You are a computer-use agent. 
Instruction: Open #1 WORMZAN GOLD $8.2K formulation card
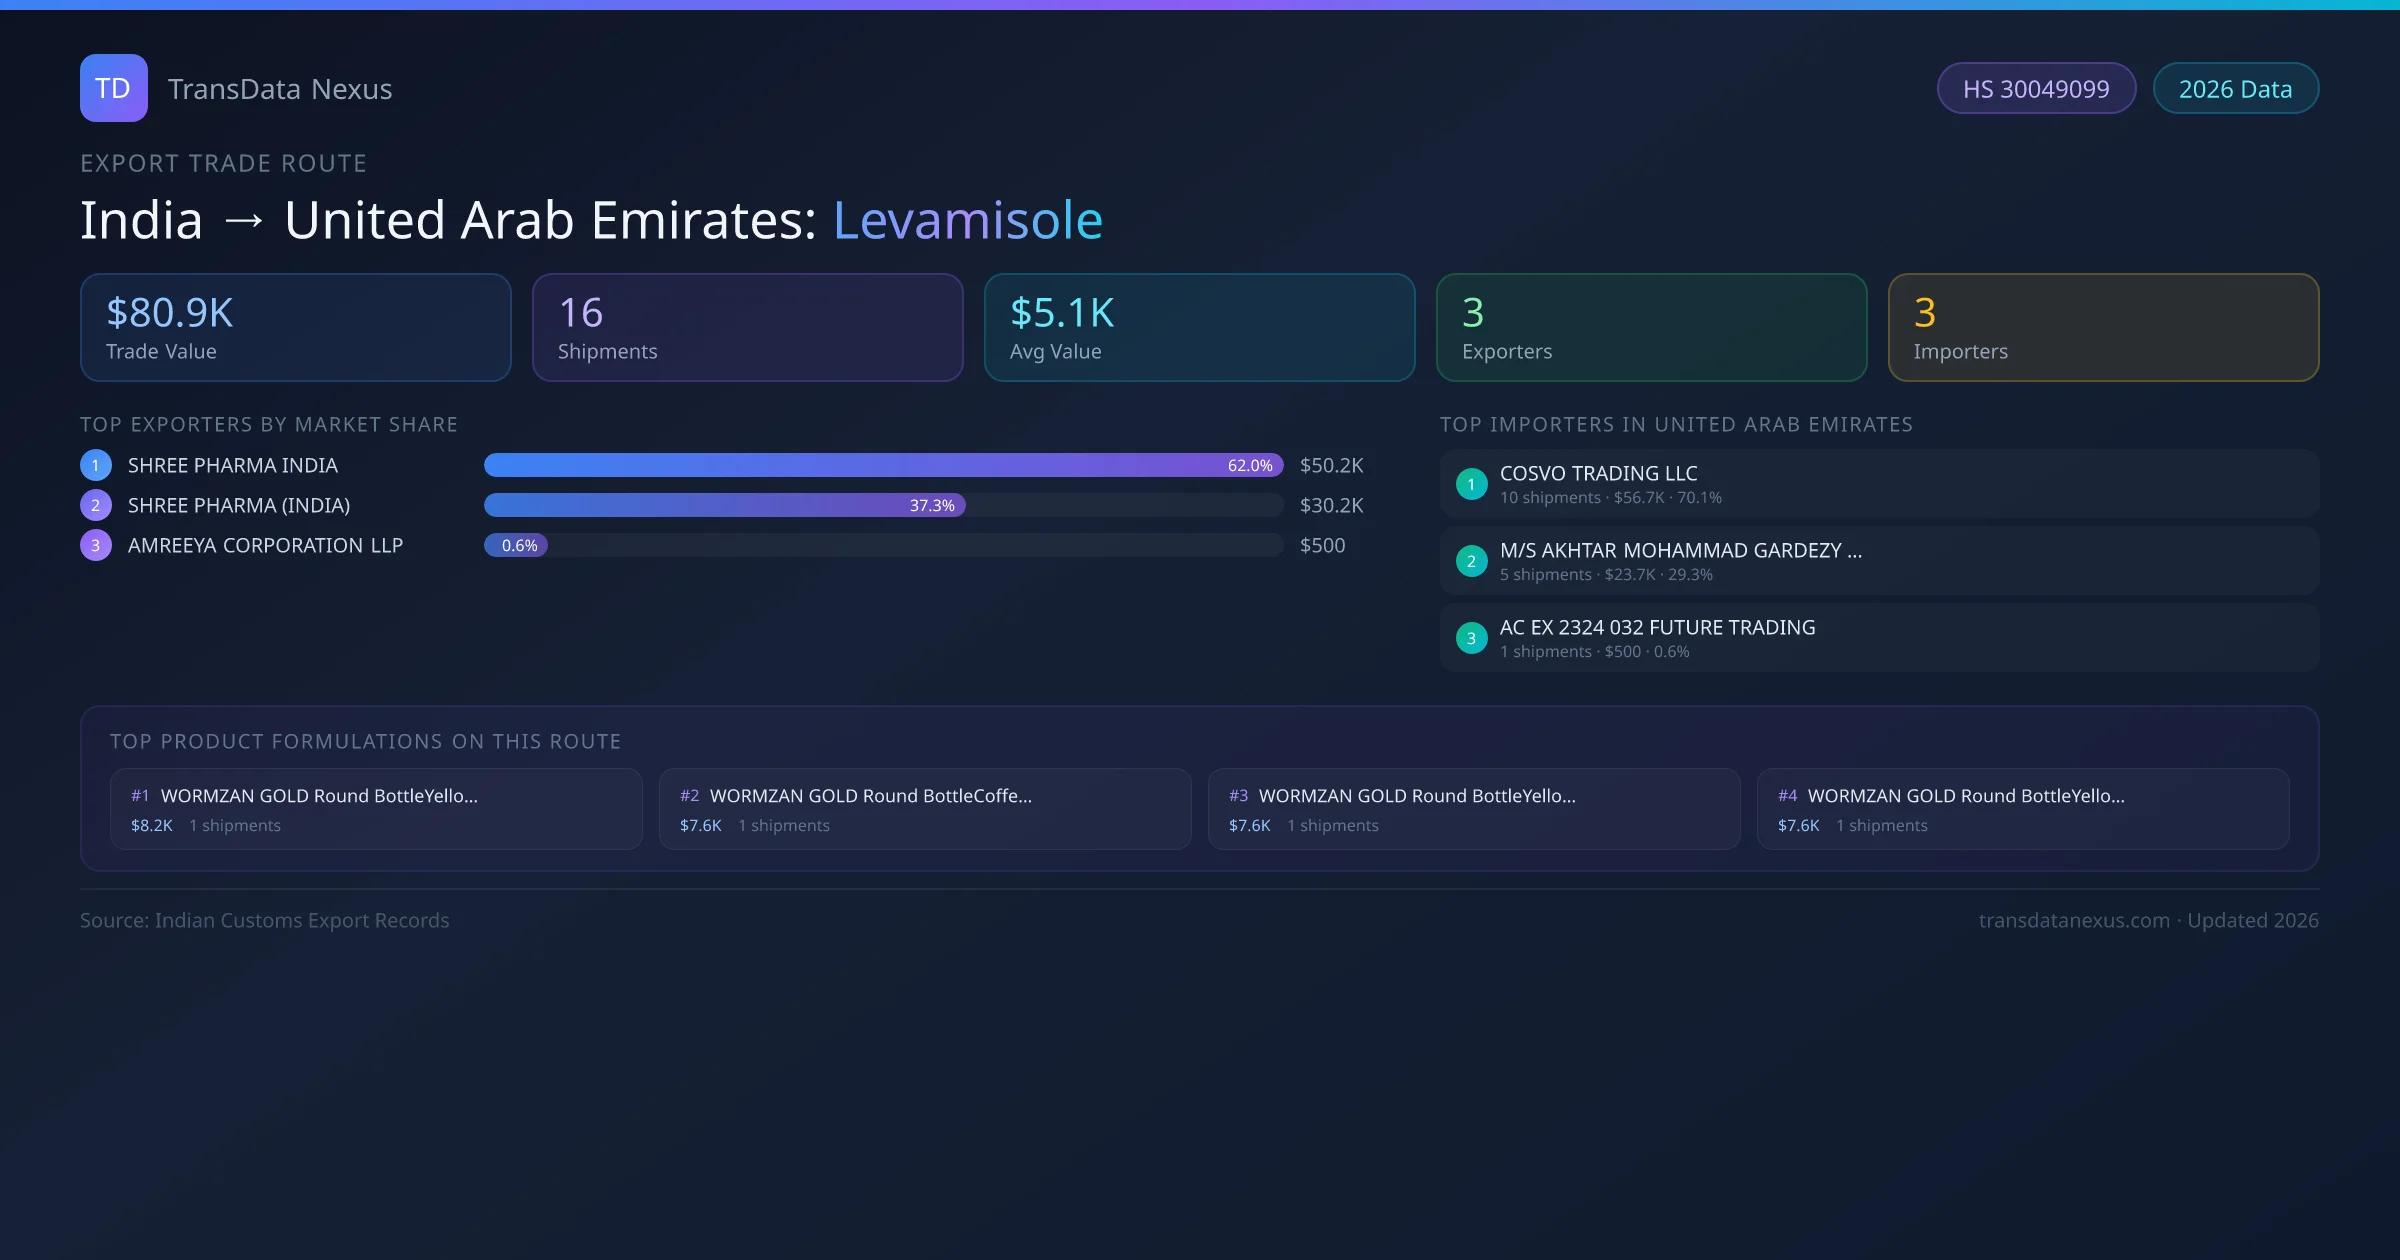pos(376,809)
